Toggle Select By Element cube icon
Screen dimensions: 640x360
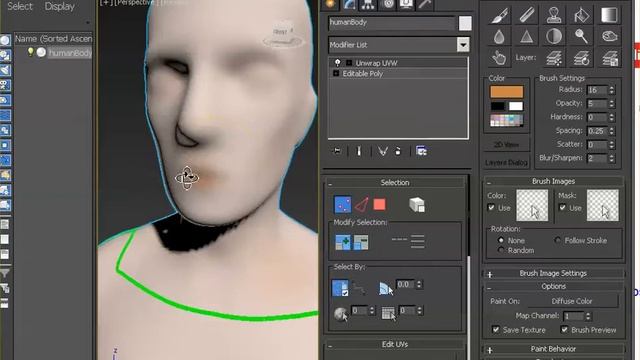pyautogui.click(x=417, y=204)
